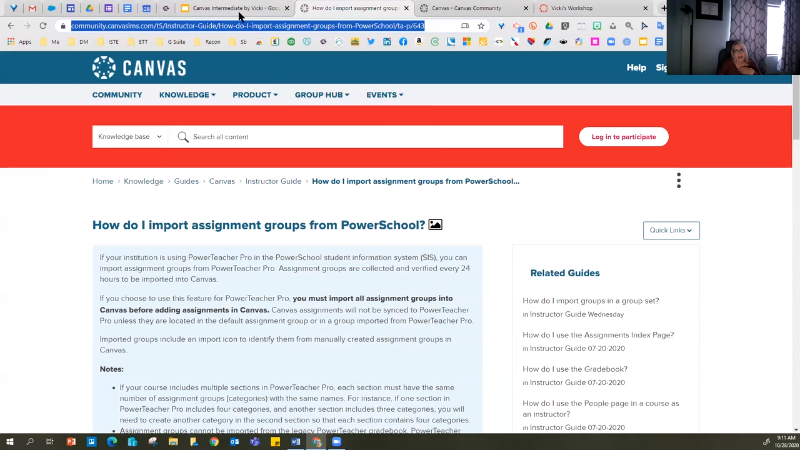800x450 pixels.
Task: Click the search magnifier icon in search box
Action: pyautogui.click(x=183, y=137)
